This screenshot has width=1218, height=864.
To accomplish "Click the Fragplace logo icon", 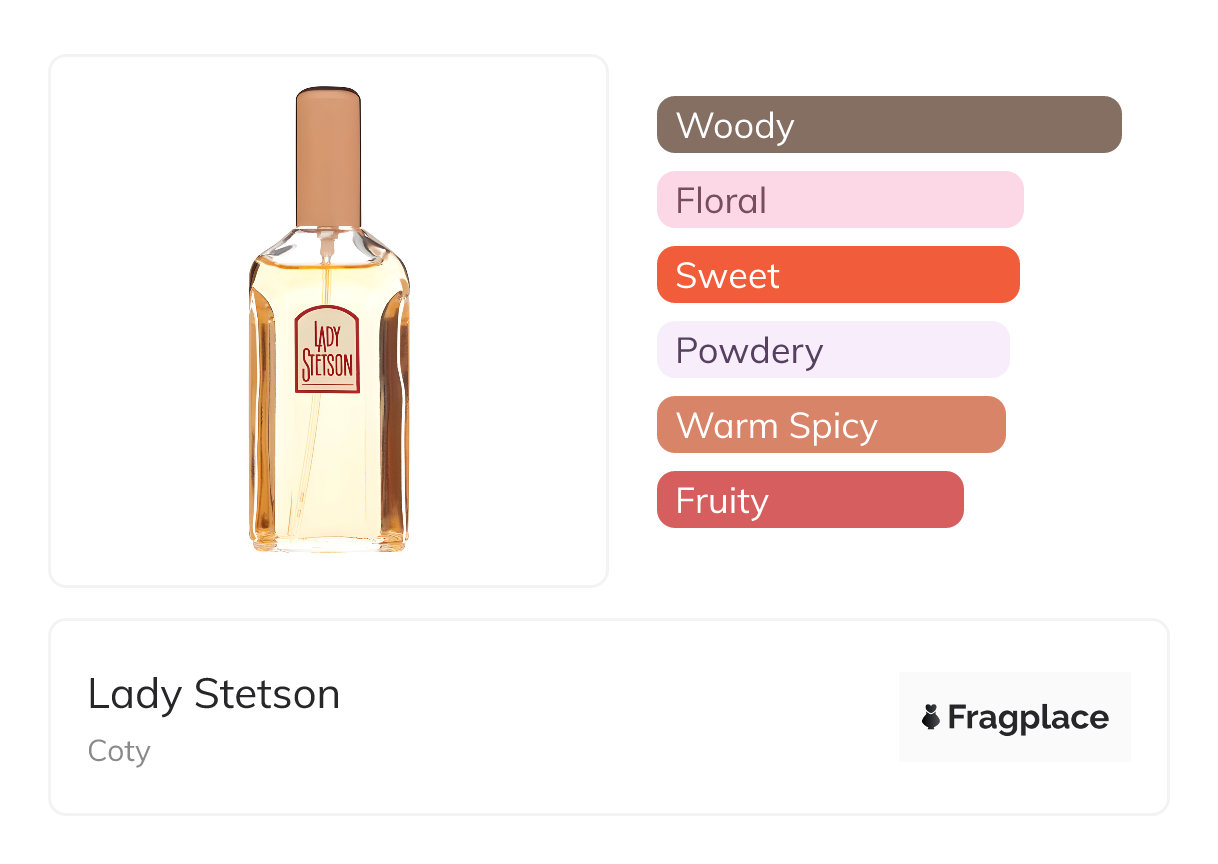I will (931, 717).
